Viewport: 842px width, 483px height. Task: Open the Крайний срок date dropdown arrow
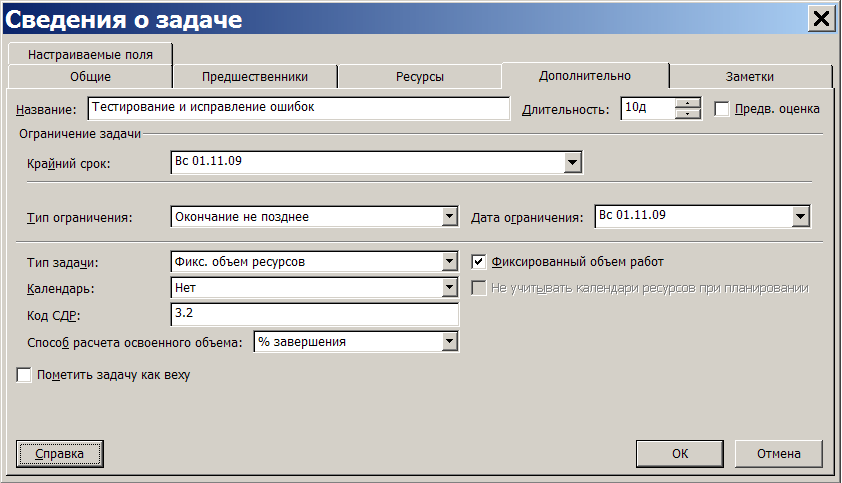click(x=572, y=162)
